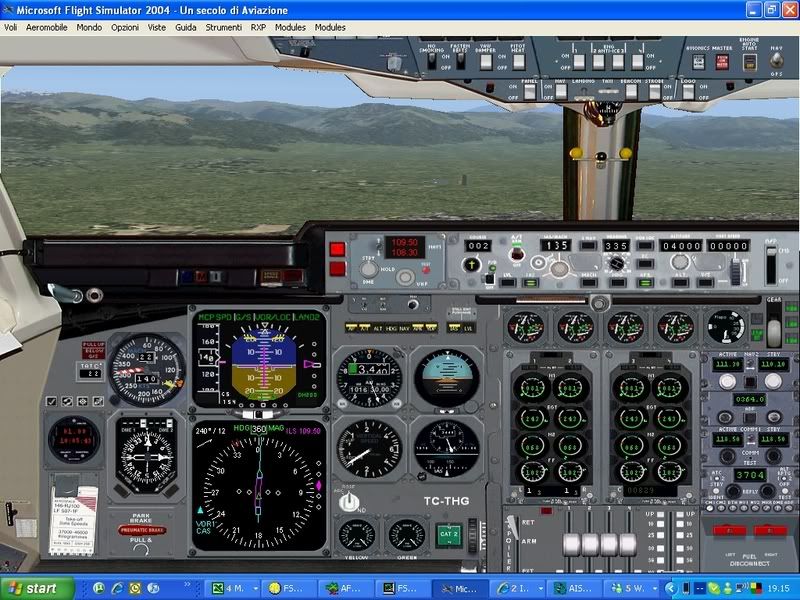This screenshot has height=600, width=800.
Task: Click the green CAT 2 button
Action: coord(448,534)
